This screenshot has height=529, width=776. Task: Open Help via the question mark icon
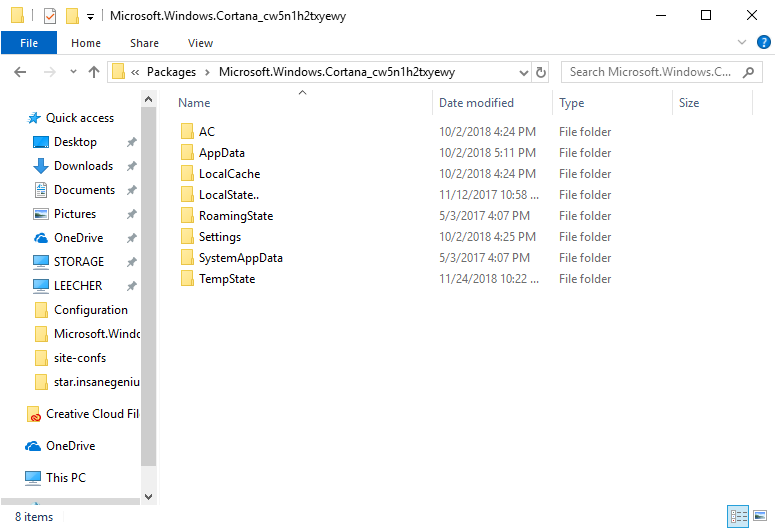[x=763, y=43]
